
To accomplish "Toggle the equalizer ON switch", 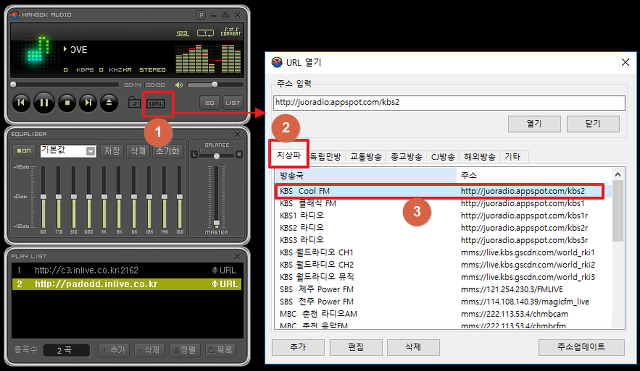I will [24, 151].
